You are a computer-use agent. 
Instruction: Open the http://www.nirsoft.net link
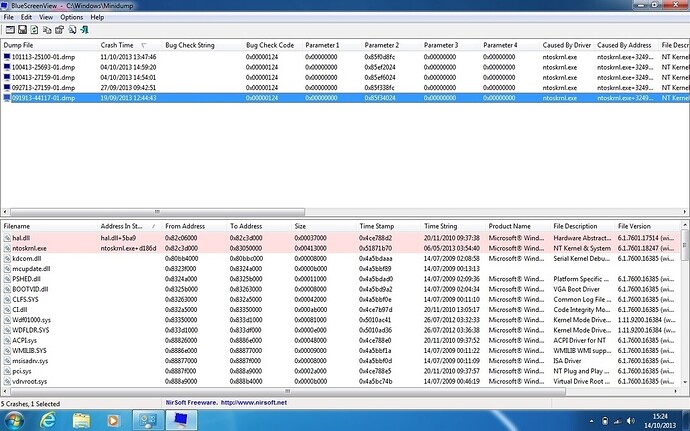pyautogui.click(x=254, y=402)
